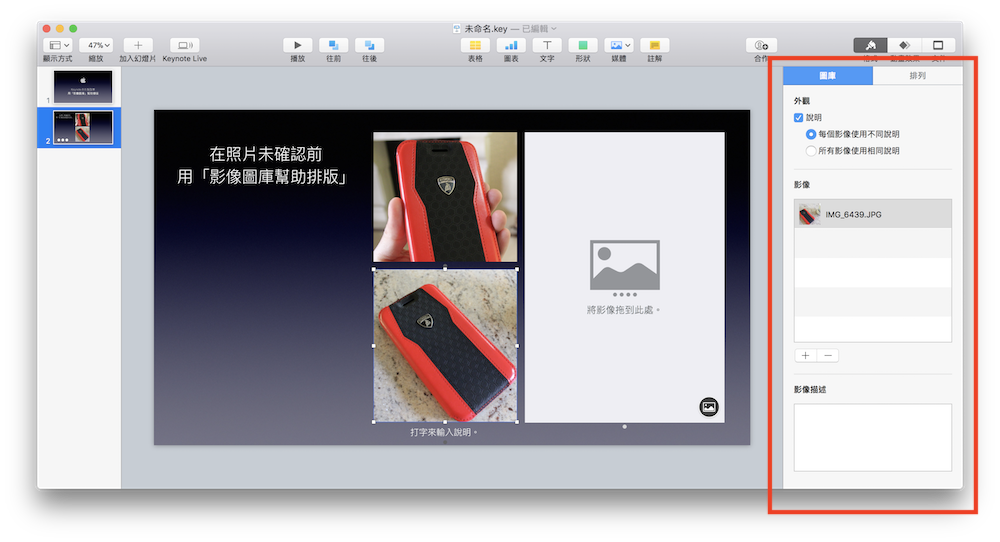
Task: Click the replace-image icon on the placeholder
Action: click(709, 406)
